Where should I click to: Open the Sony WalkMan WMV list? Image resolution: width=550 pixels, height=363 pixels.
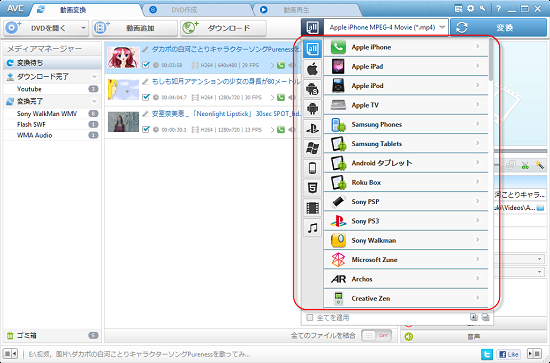[53, 114]
